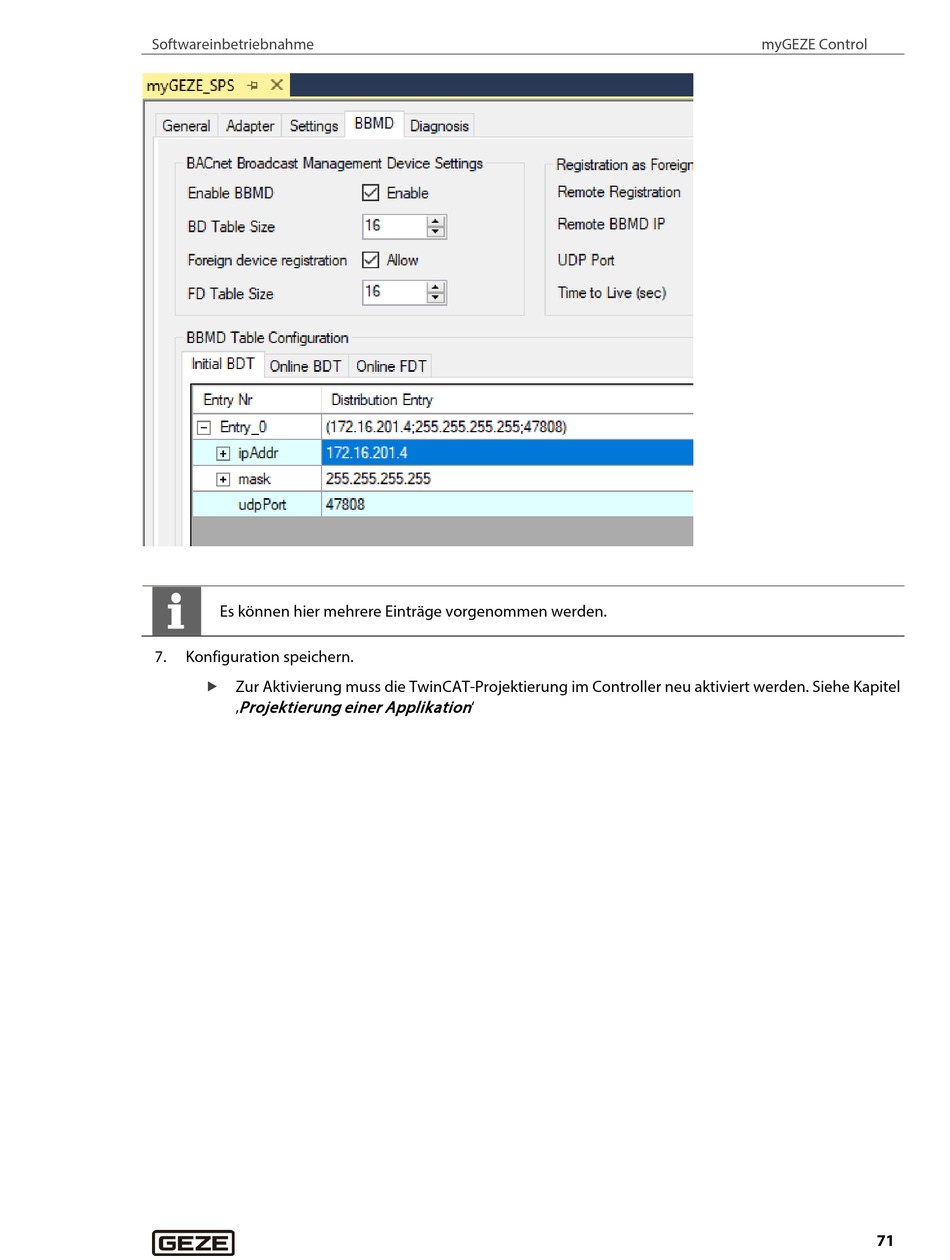
Task: Toggle the Foreign device registration Allow checkbox
Action: pyautogui.click(x=371, y=260)
